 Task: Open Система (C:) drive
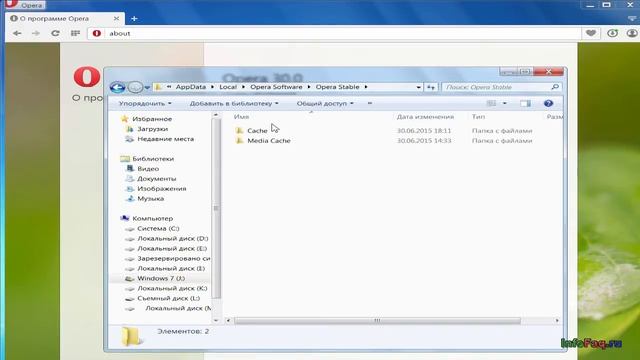tap(158, 229)
